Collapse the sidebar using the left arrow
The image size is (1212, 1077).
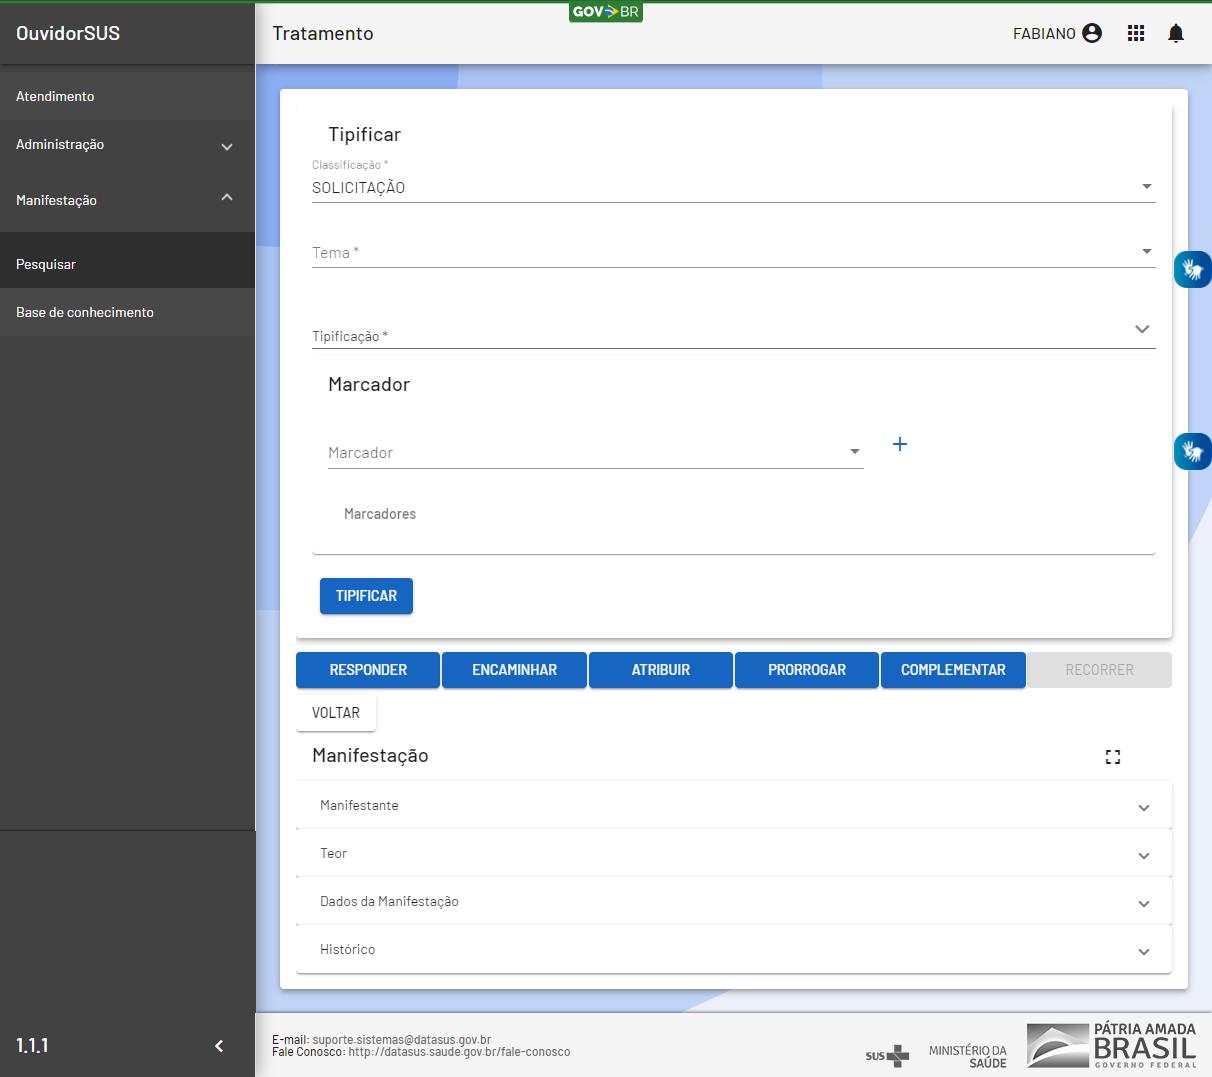219,1046
